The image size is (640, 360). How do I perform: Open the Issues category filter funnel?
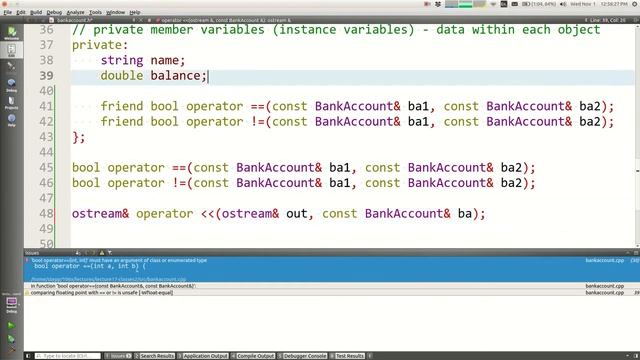pos(110,253)
